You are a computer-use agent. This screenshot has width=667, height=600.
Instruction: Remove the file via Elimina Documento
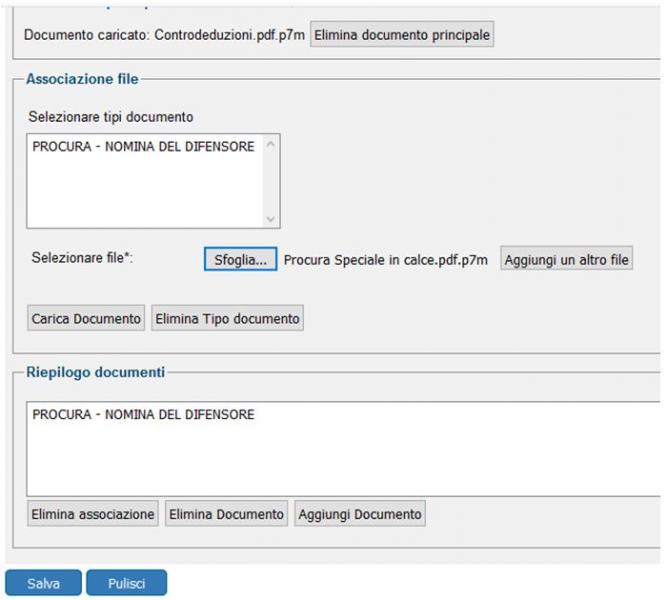click(x=226, y=514)
